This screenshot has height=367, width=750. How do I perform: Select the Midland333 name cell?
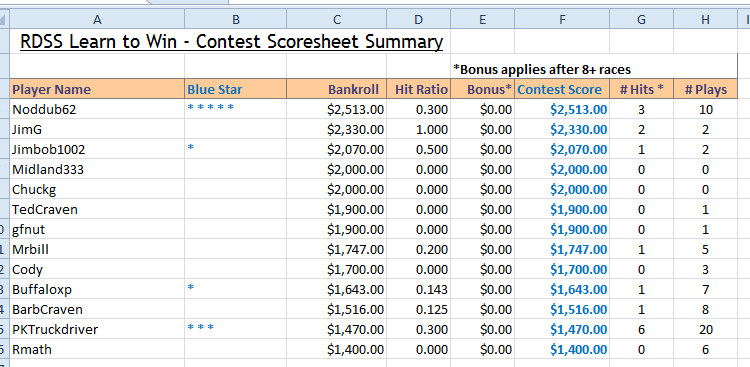click(97, 170)
